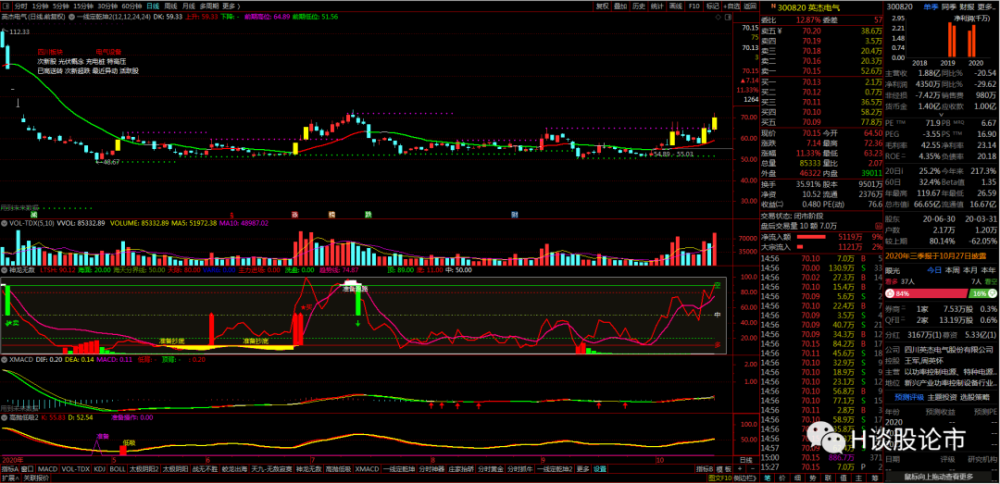Select 同季 in financial panel
This screenshot has height=484, width=1000.
click(950, 6)
